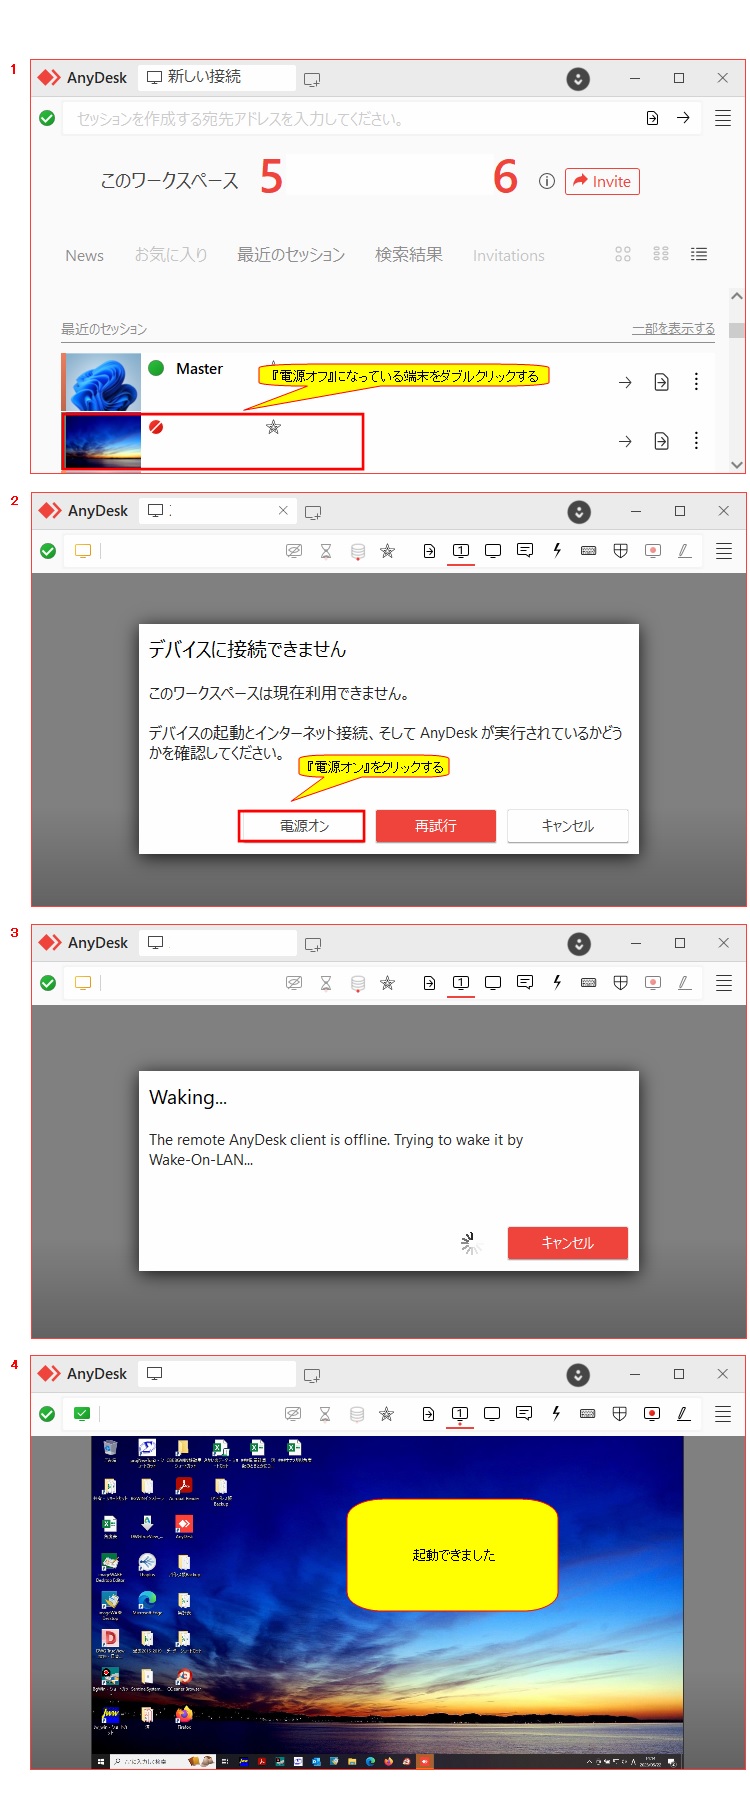
Task: Open three-dot menu in the Master row
Action: click(x=696, y=382)
